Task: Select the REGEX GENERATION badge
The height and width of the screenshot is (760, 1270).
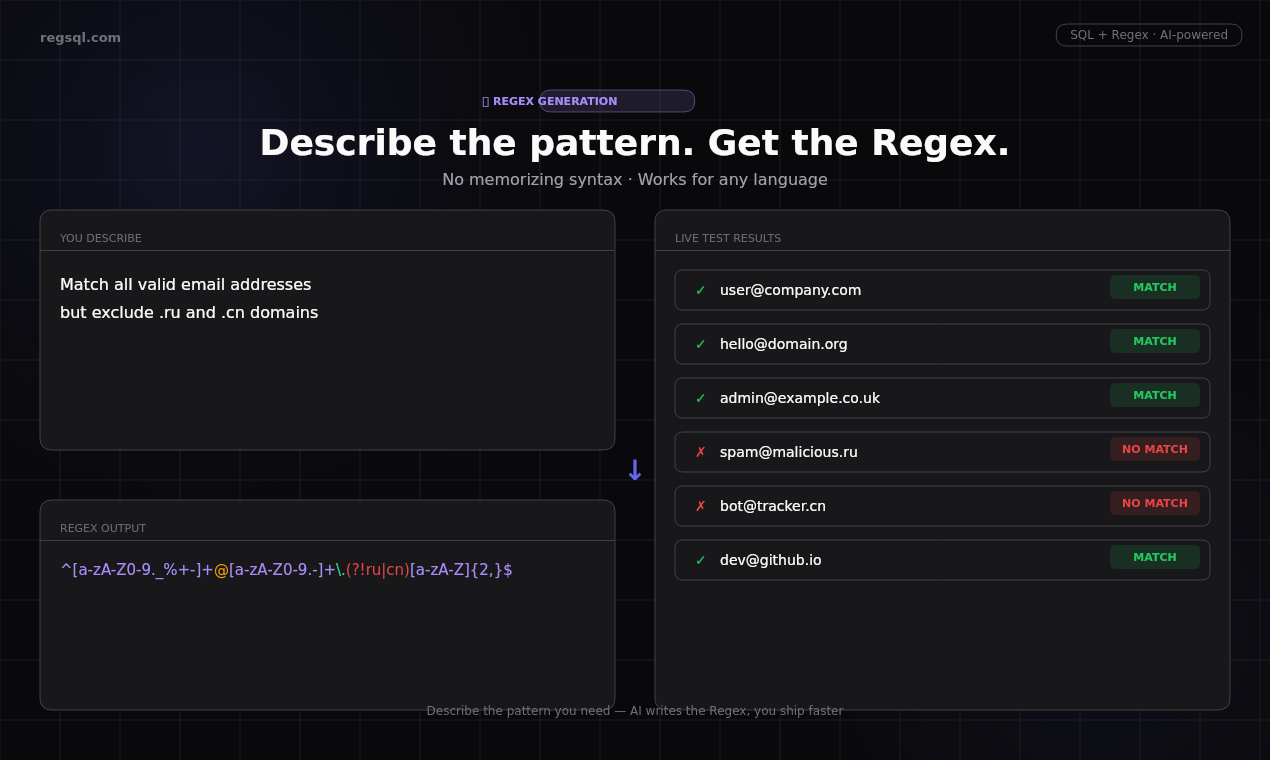Action: [x=589, y=101]
